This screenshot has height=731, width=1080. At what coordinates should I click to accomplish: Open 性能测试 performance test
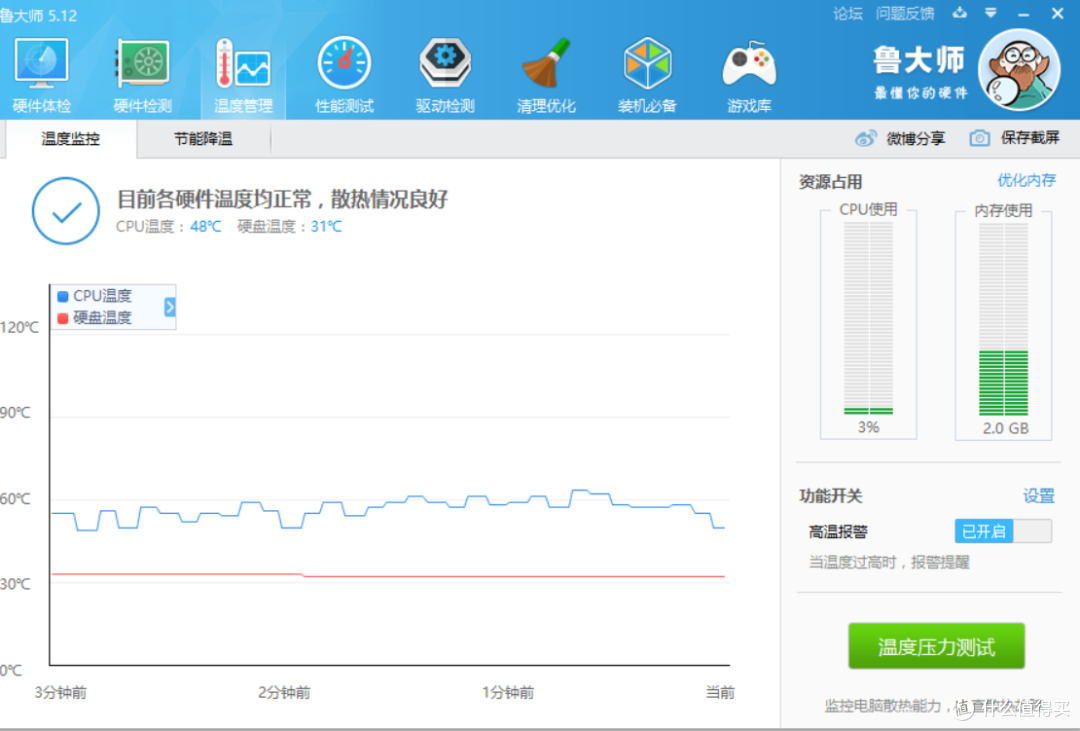344,75
